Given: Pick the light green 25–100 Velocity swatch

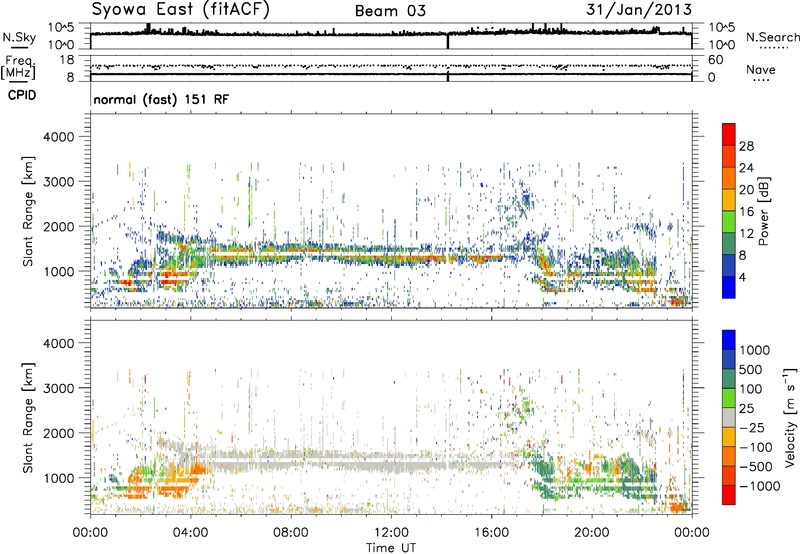Looking at the screenshot, I should click(729, 398).
